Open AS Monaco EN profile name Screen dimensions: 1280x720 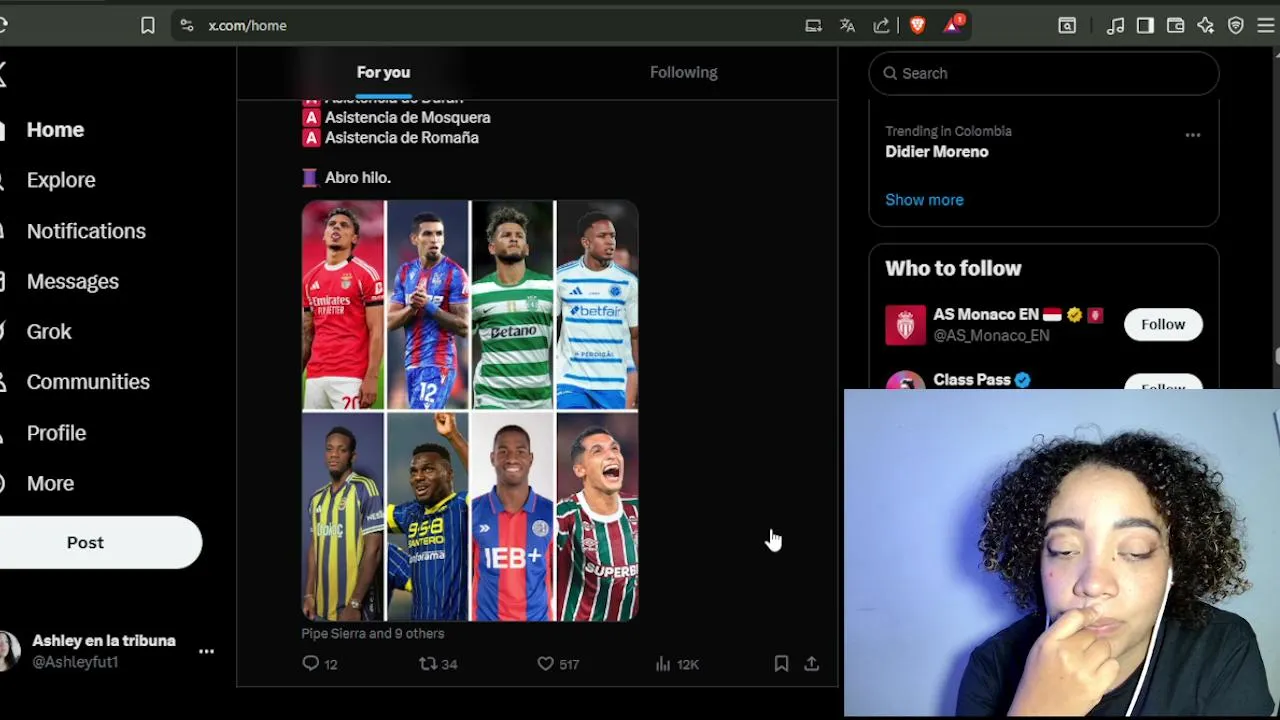986,314
